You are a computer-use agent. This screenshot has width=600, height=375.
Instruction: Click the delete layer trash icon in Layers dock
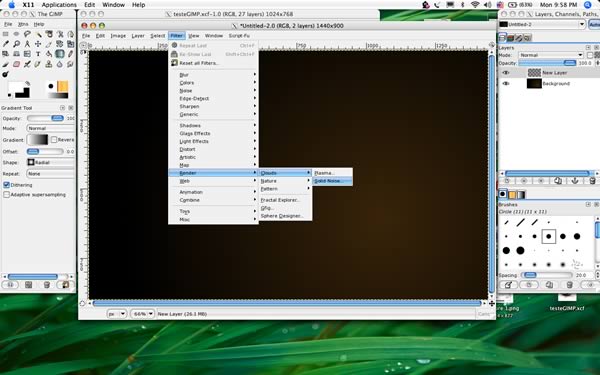pos(592,181)
